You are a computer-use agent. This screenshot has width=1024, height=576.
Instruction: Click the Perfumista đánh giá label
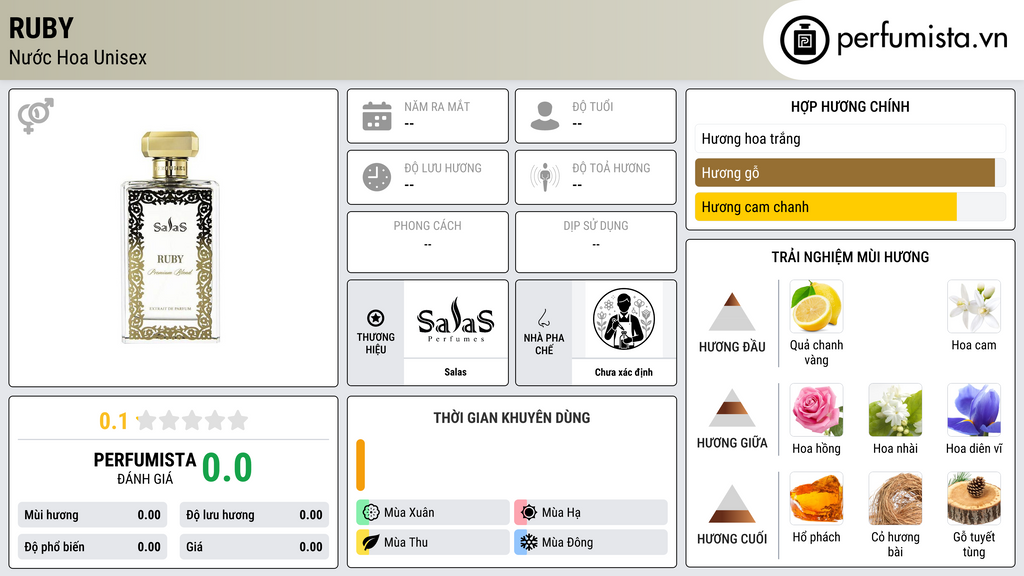(145, 468)
